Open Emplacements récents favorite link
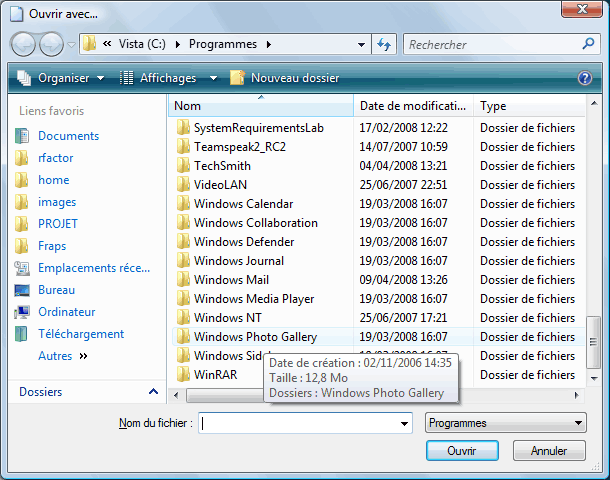This screenshot has width=610, height=480. coord(94,268)
